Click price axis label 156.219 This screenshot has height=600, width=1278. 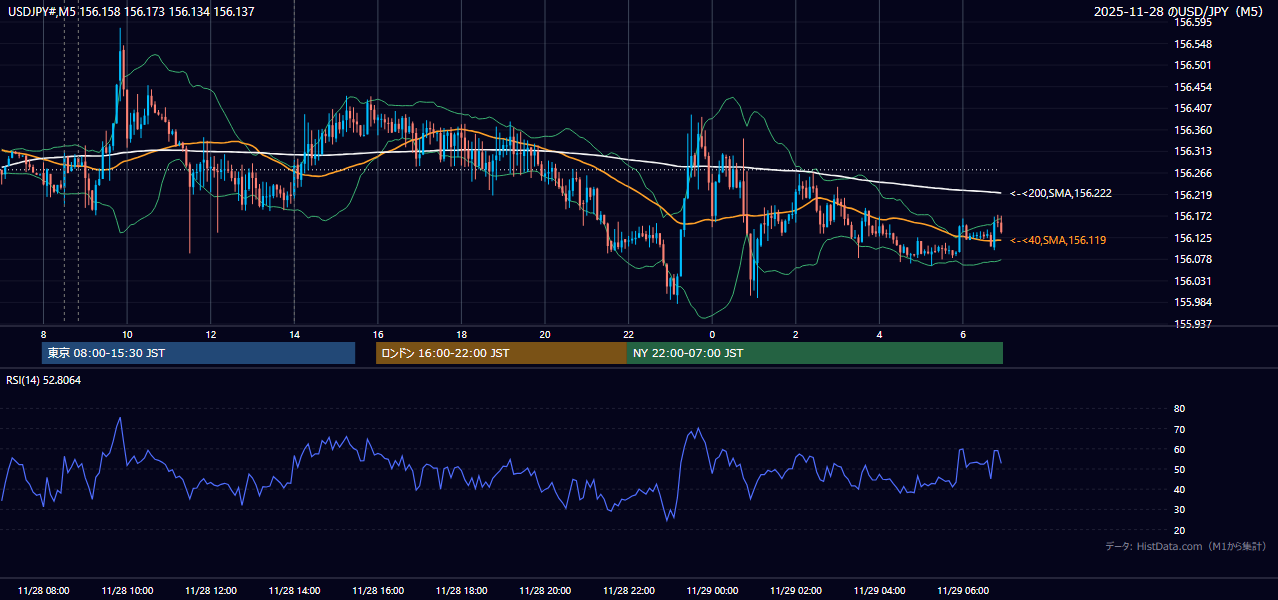(1193, 195)
